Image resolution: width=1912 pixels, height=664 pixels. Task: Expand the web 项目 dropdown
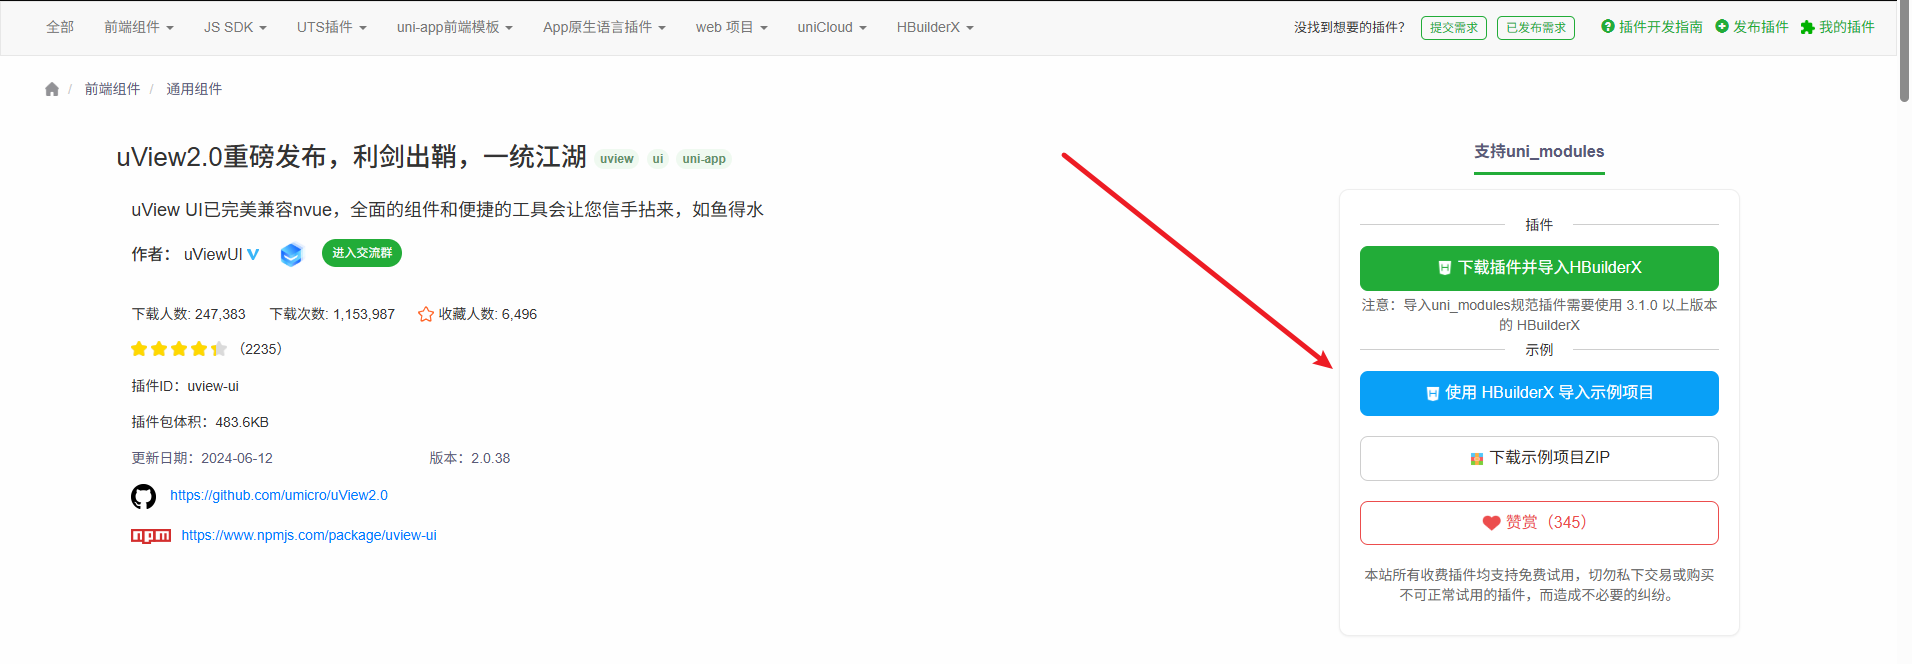[732, 27]
